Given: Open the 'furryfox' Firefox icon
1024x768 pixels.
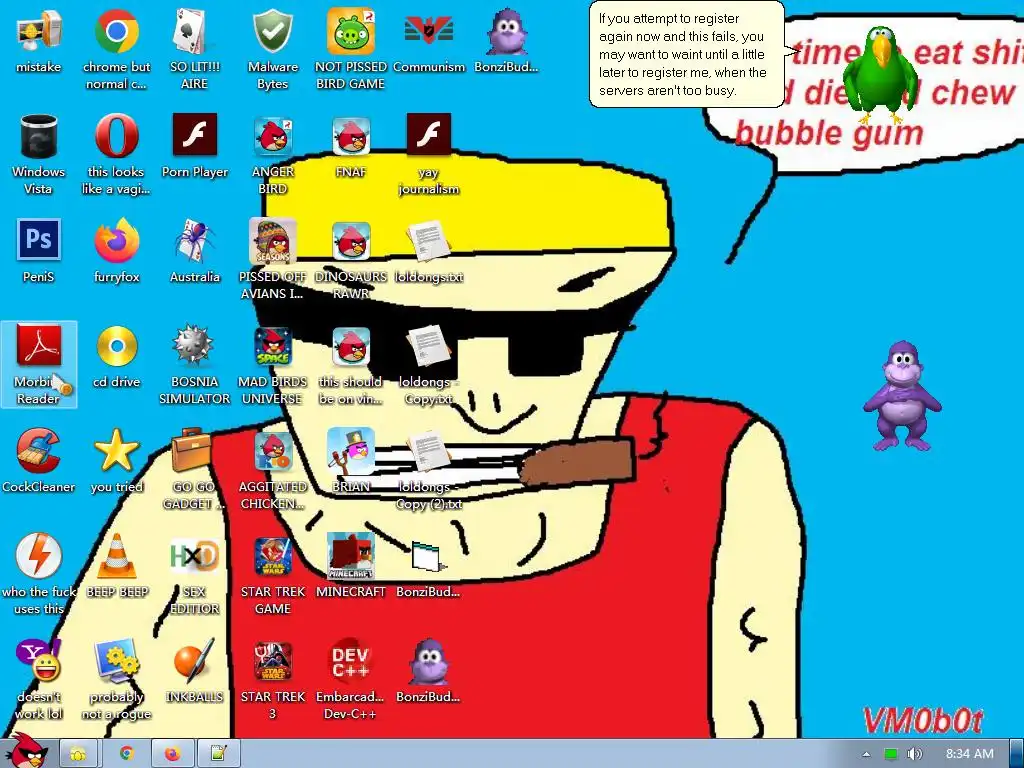Looking at the screenshot, I should (116, 251).
